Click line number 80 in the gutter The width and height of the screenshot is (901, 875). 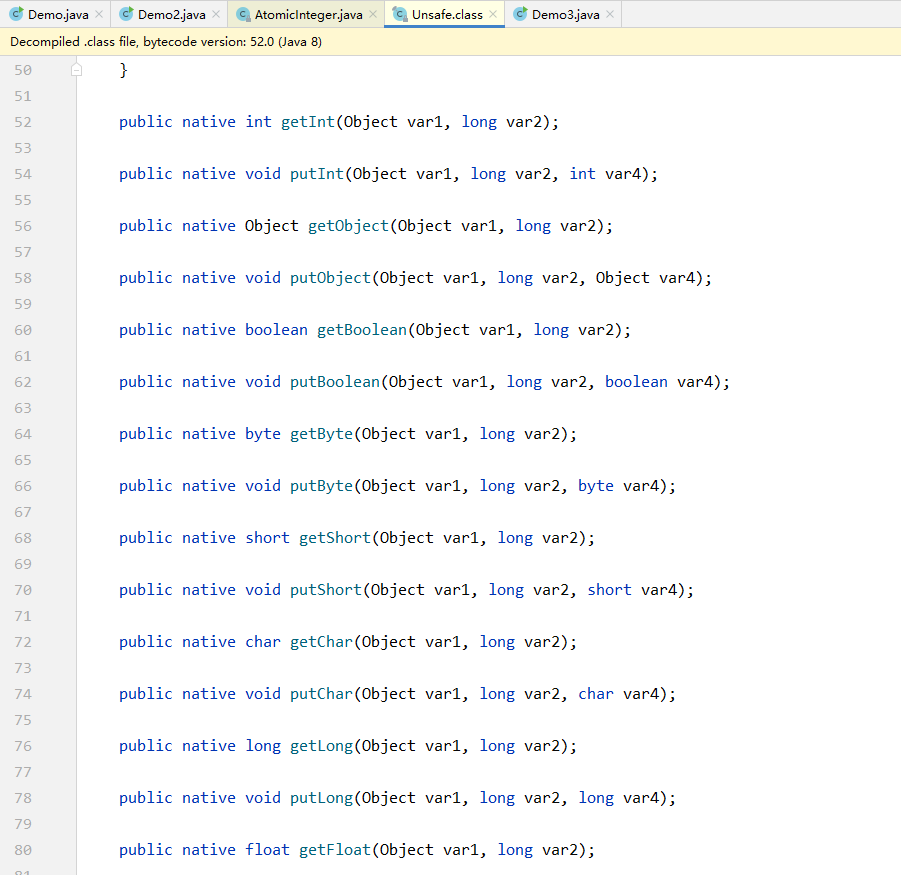click(x=23, y=850)
